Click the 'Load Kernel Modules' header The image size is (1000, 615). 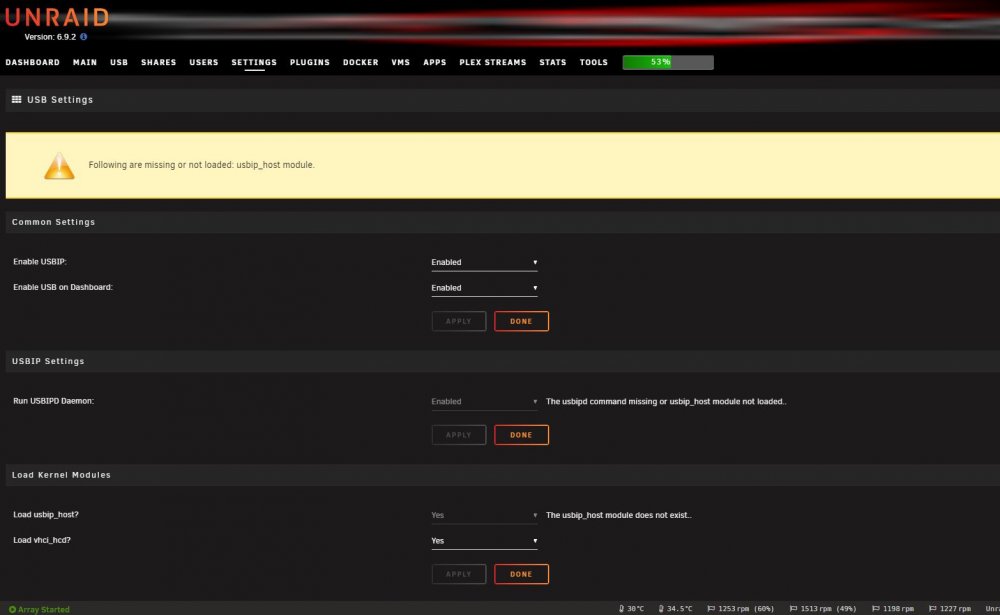pyautogui.click(x=61, y=475)
